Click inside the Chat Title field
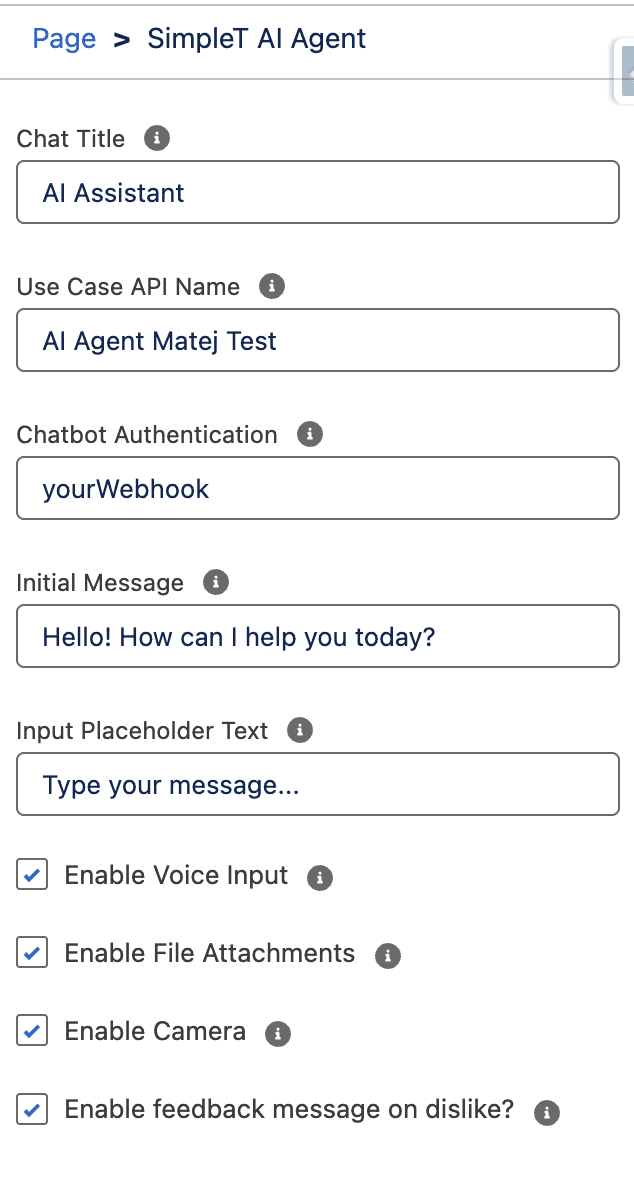The height and width of the screenshot is (1190, 634). point(317,192)
